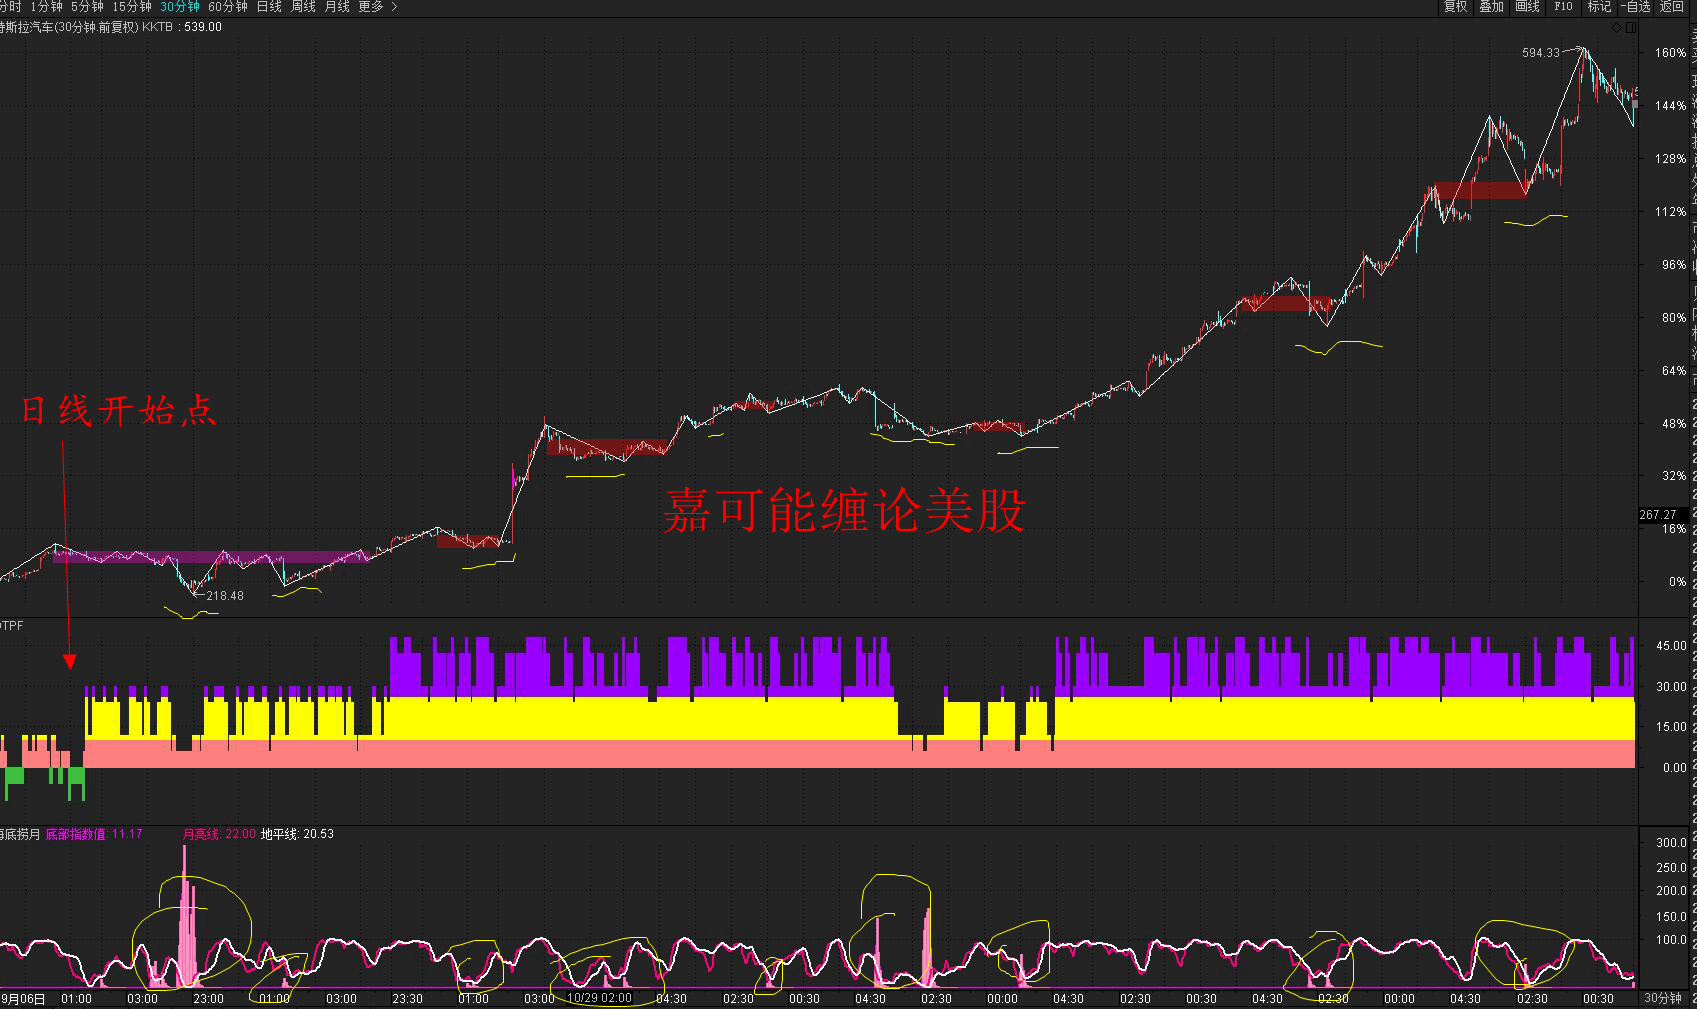Switch to the 5分钟 period tab

(x=87, y=7)
